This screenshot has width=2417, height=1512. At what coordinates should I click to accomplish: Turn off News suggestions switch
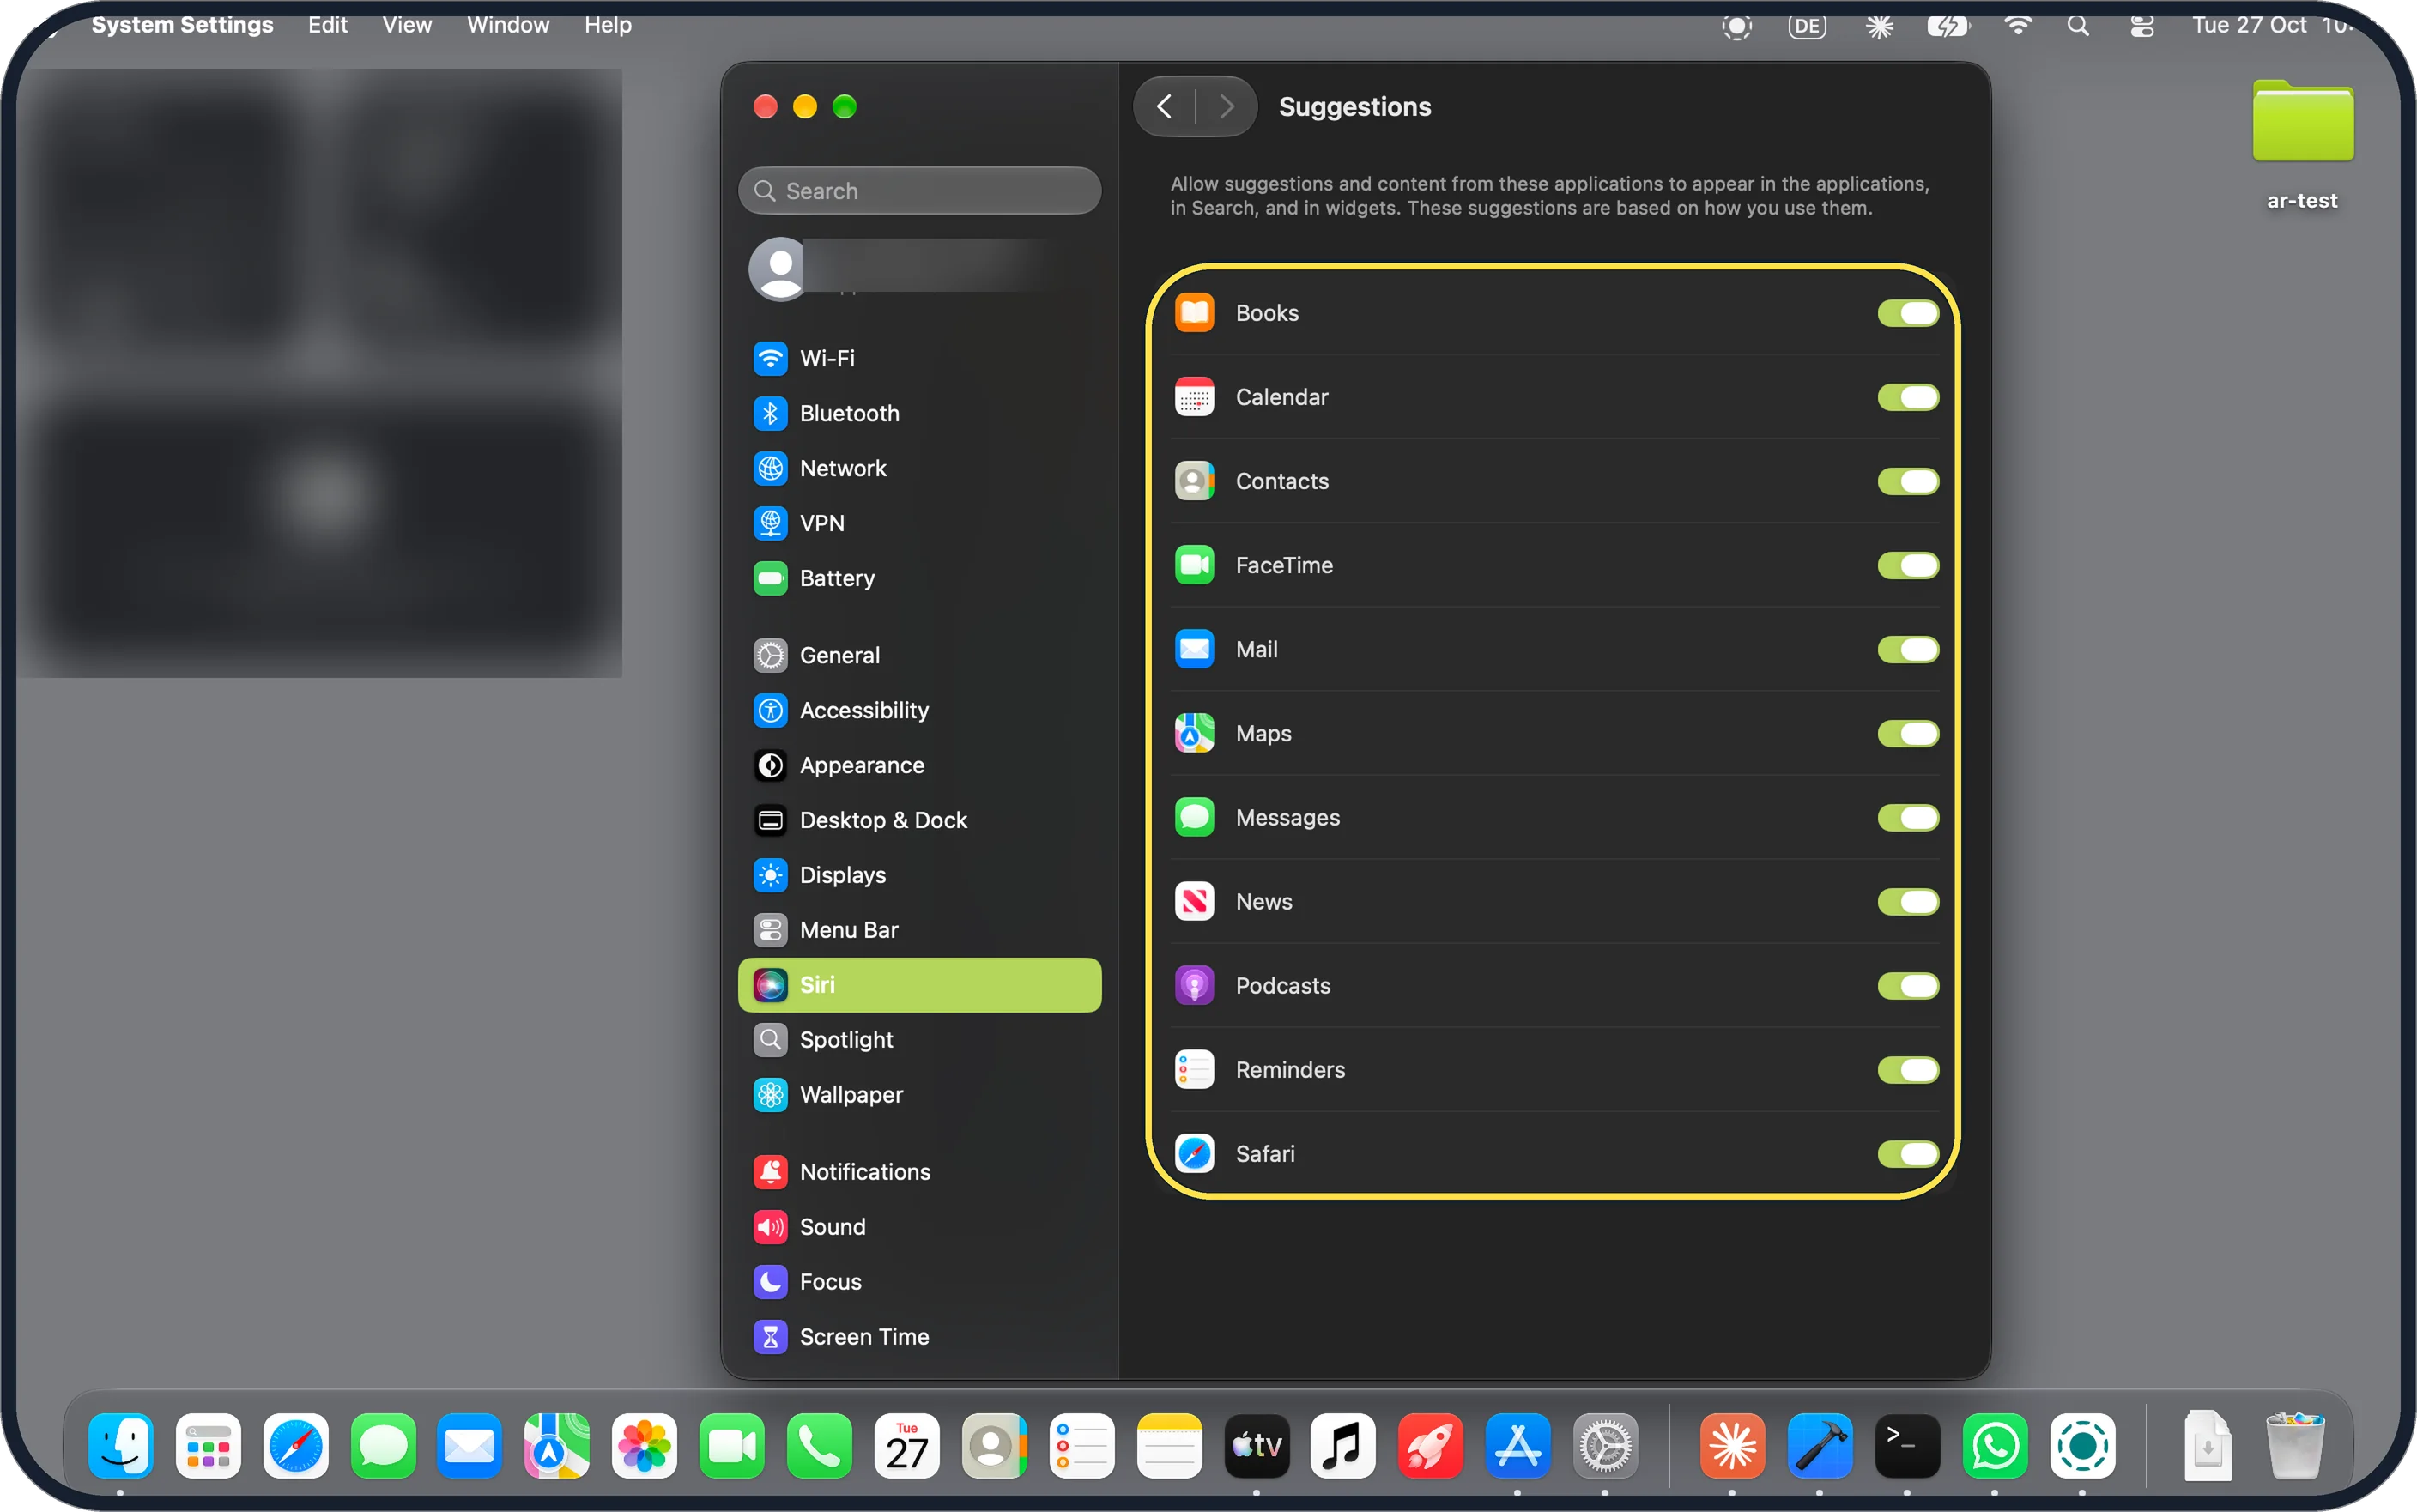tap(1907, 901)
